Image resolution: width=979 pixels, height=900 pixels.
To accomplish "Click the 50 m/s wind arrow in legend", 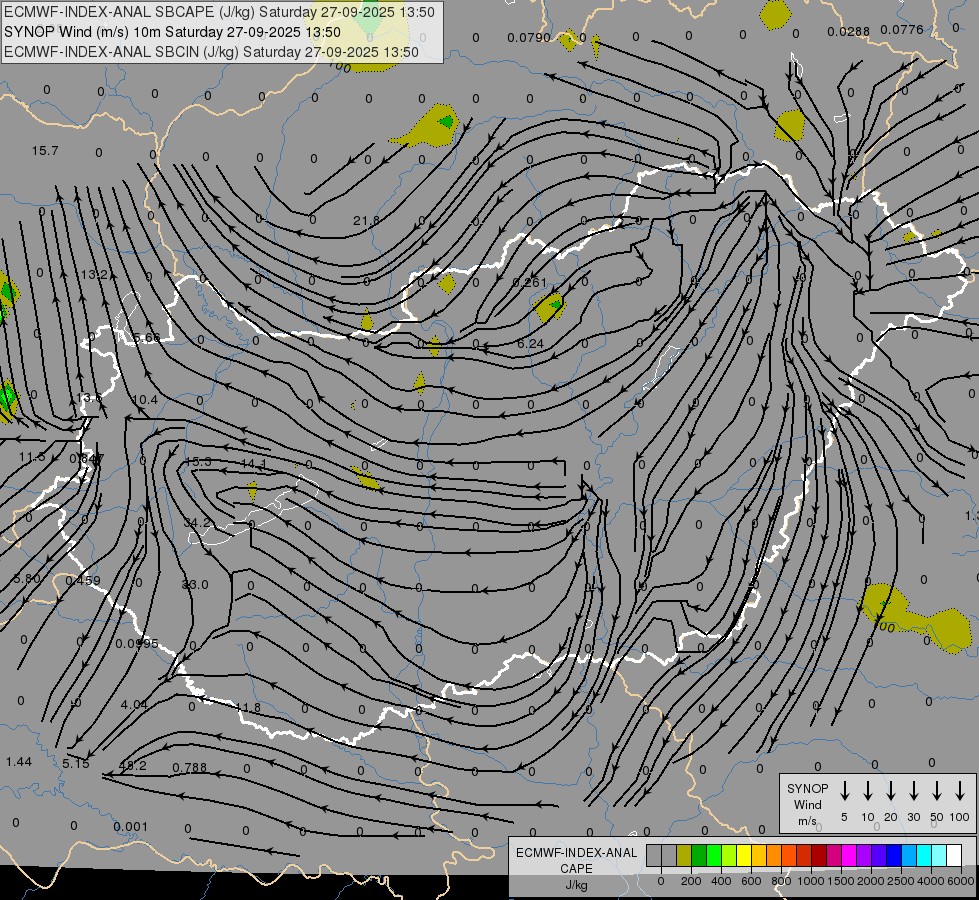I will (x=937, y=791).
